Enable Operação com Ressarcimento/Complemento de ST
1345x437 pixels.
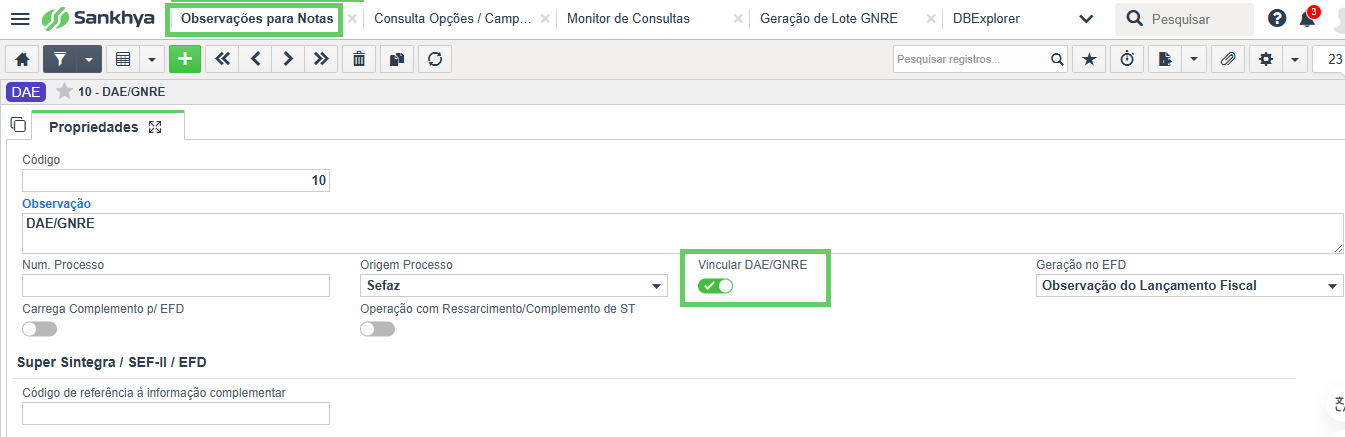(378, 328)
